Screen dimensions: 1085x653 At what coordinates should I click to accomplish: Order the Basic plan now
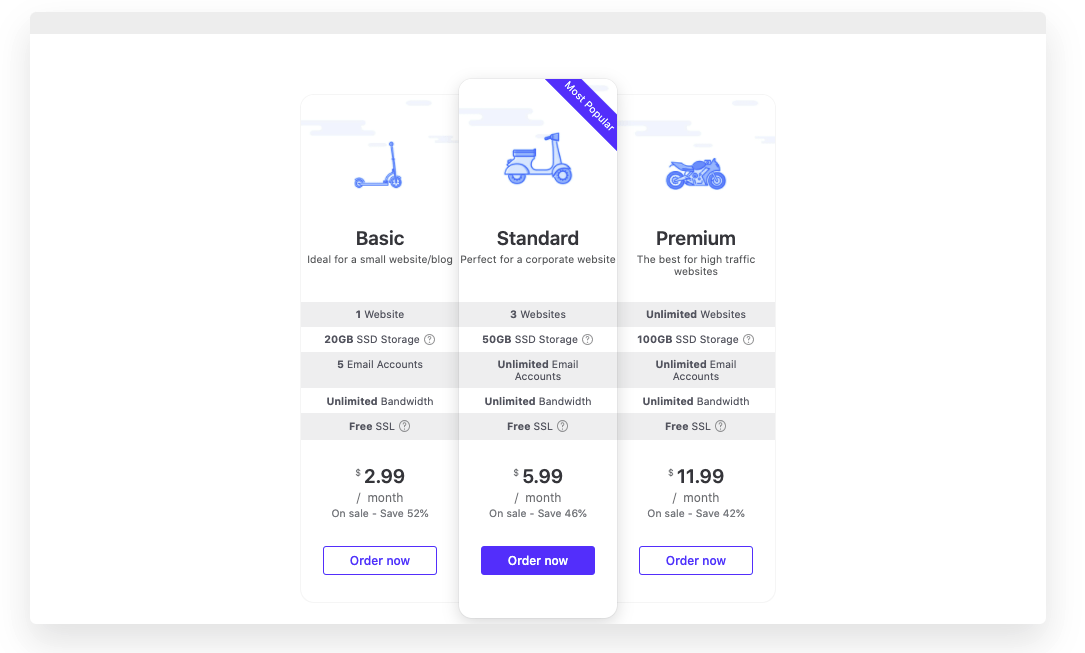point(380,560)
